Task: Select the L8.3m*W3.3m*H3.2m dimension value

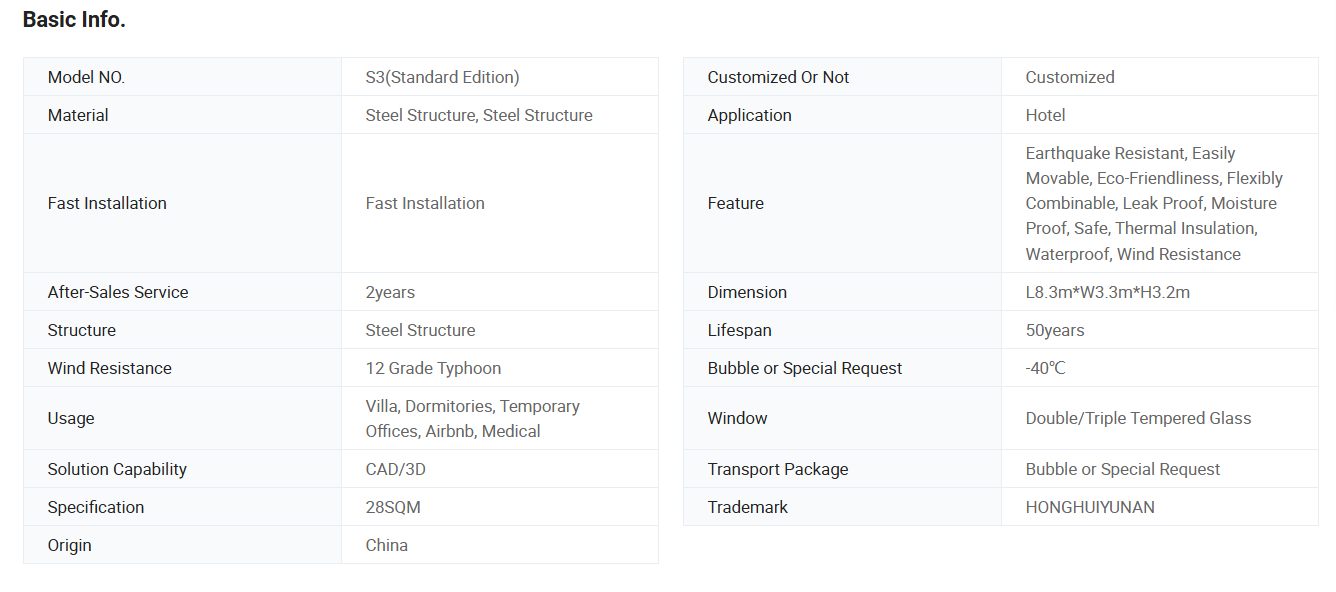Action: 1107,292
